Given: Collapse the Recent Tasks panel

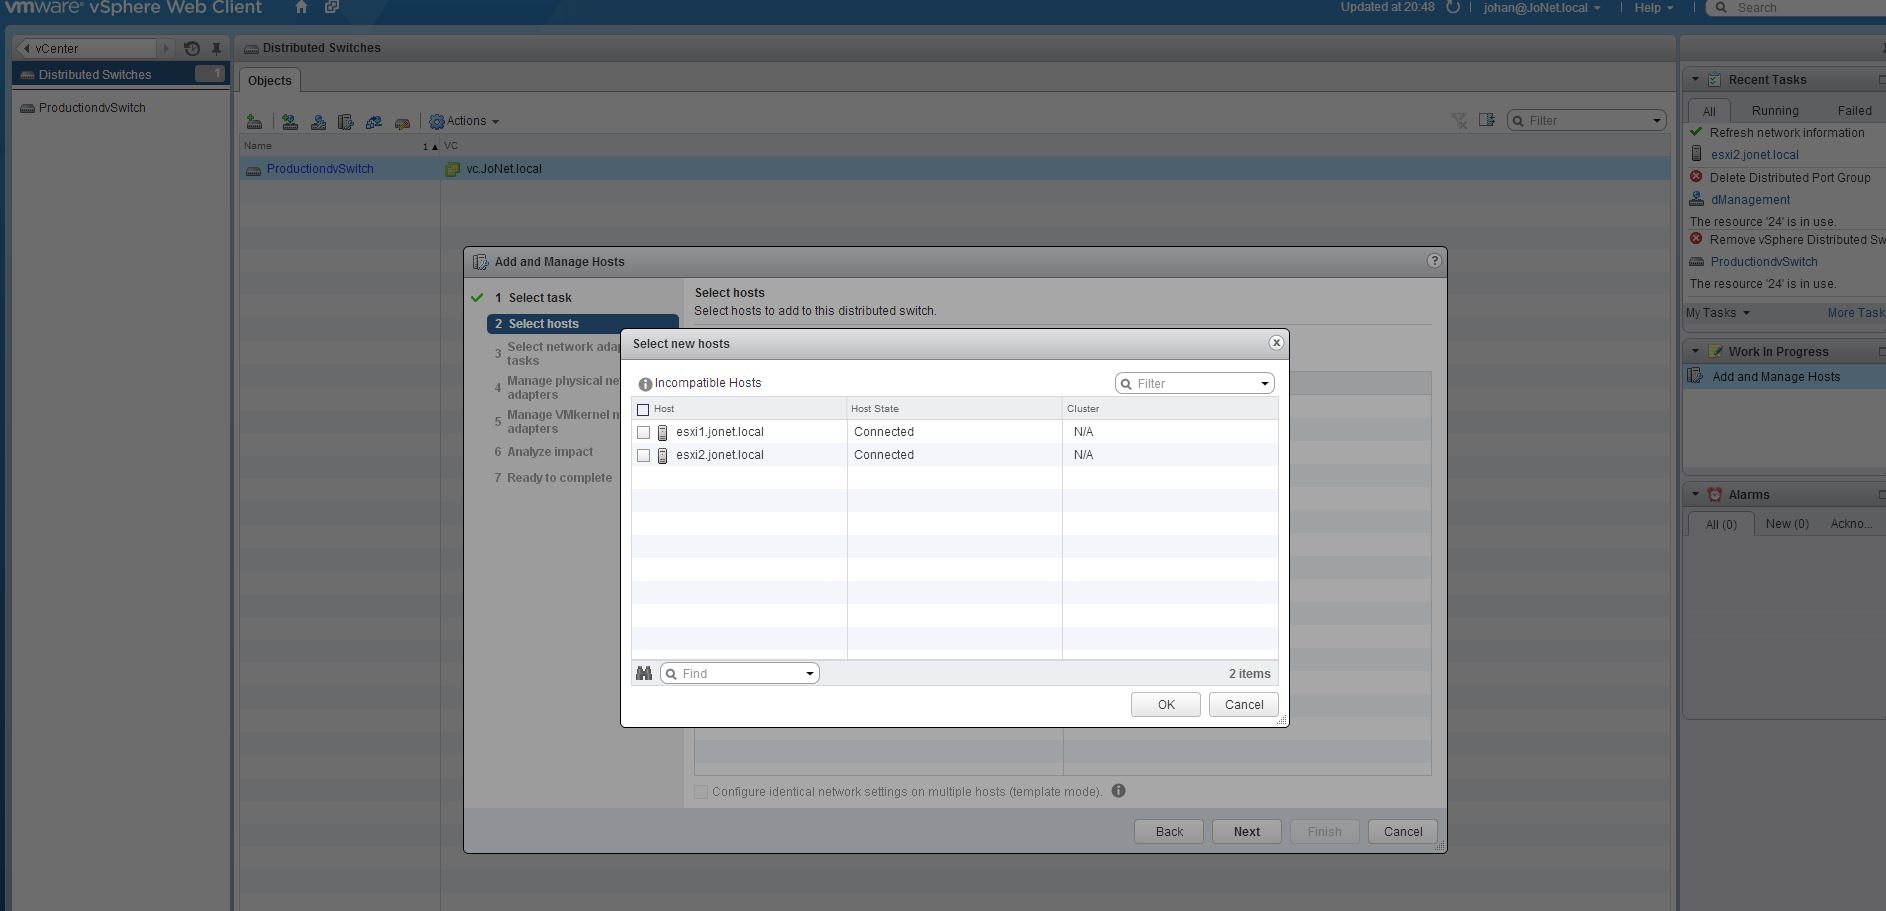Looking at the screenshot, I should (x=1695, y=79).
